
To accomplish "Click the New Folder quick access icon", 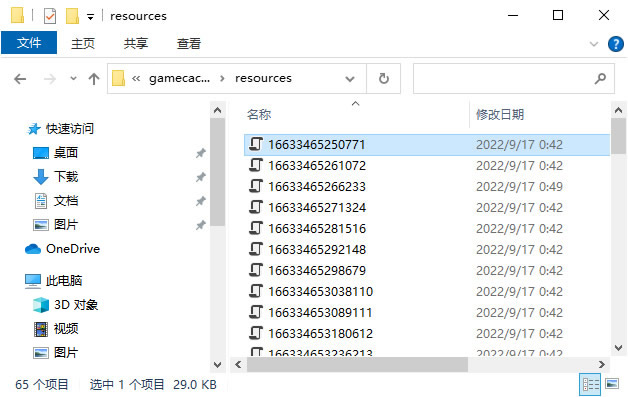I will 72,16.
